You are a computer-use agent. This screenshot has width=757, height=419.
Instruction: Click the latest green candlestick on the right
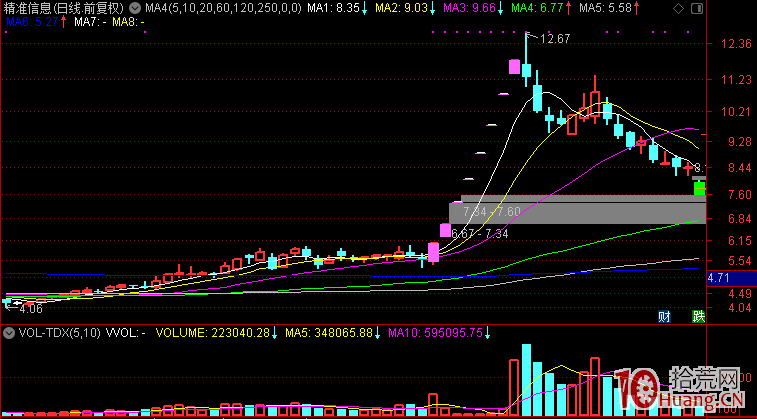[x=700, y=188]
